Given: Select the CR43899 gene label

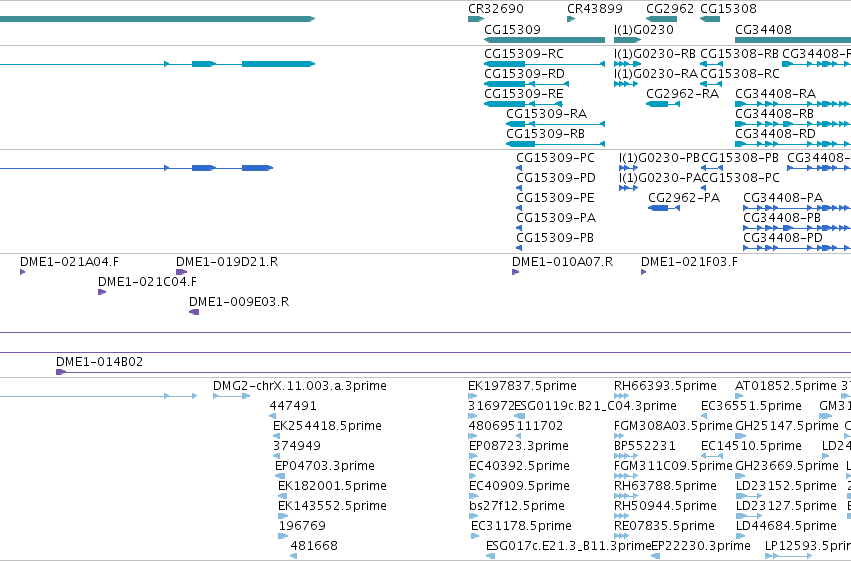Looking at the screenshot, I should (x=594, y=9).
